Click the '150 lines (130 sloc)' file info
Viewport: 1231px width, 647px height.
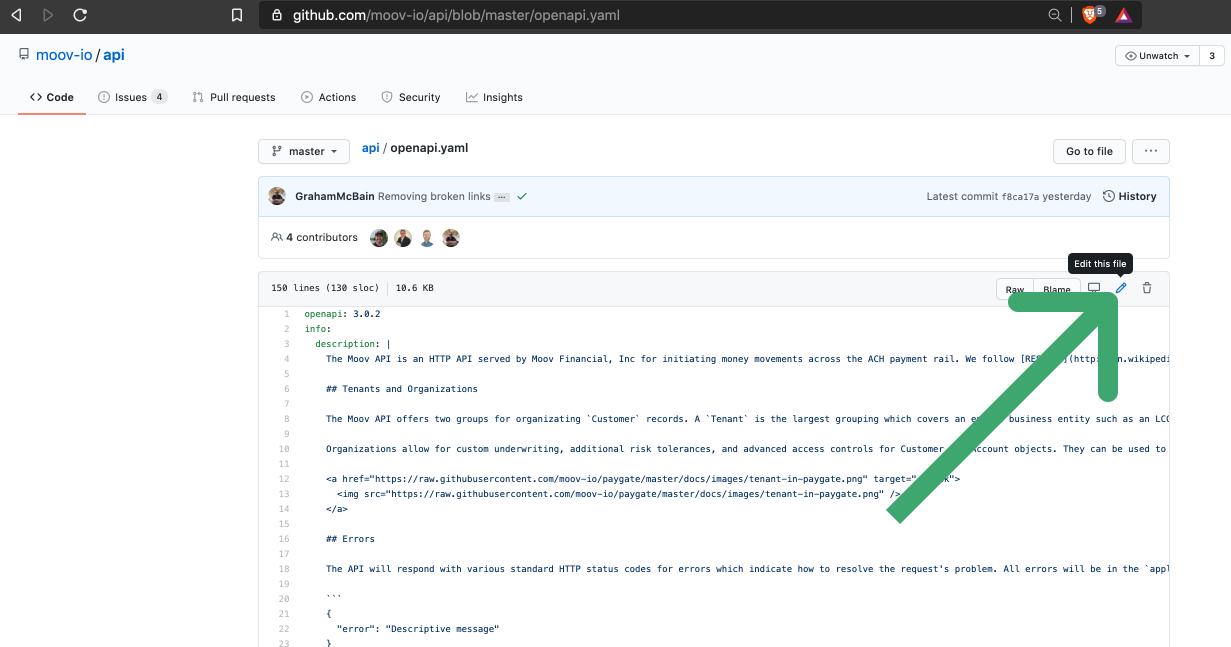point(326,288)
